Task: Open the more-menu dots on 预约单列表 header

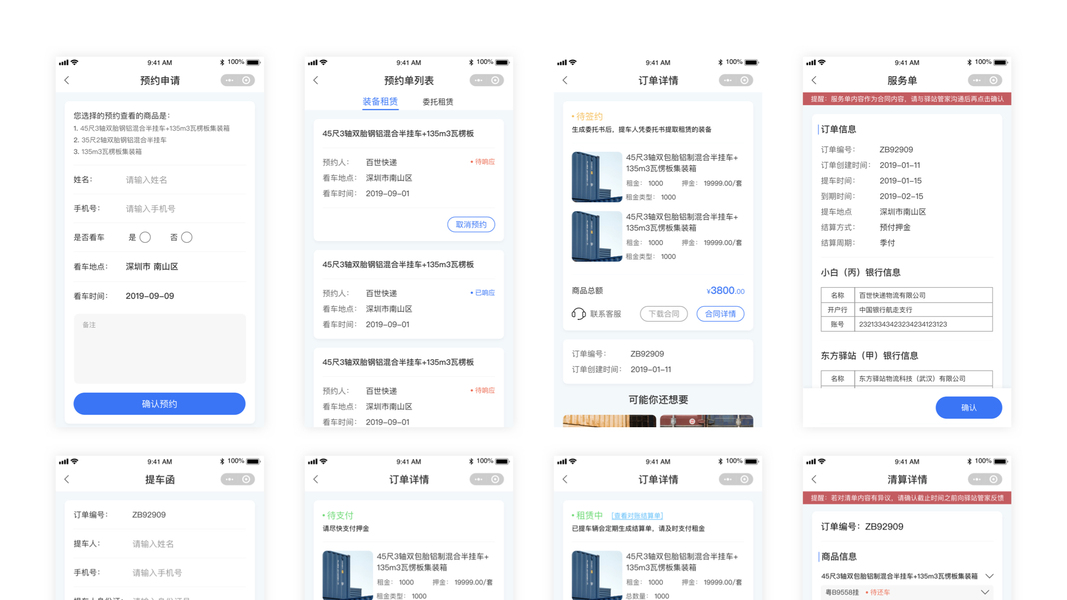Action: pyautogui.click(x=478, y=80)
